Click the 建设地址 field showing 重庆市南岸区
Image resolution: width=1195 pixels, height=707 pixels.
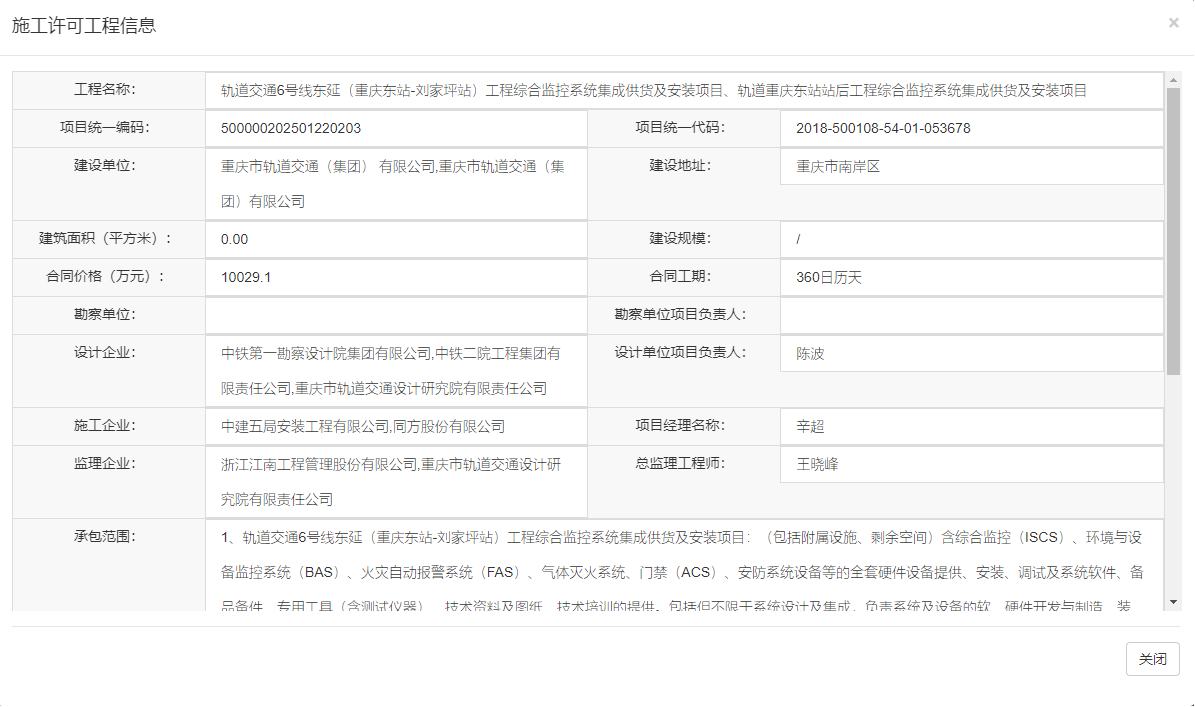click(971, 167)
